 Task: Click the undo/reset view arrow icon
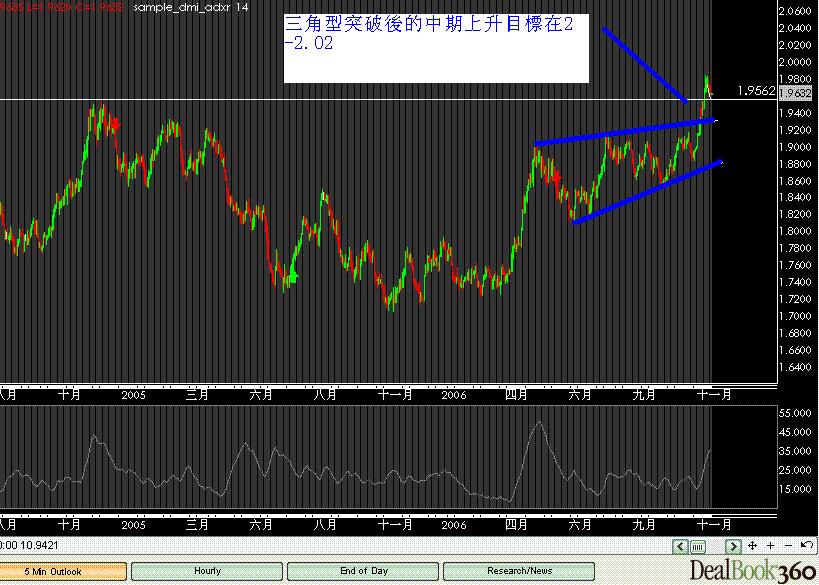806,545
